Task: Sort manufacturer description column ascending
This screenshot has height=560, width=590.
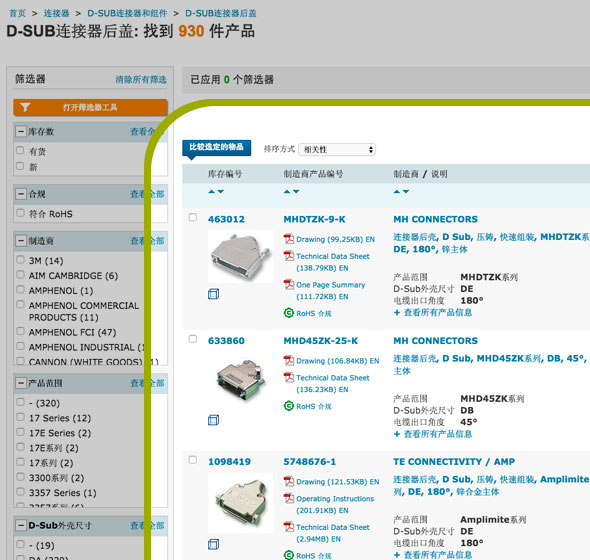Action: tap(397, 192)
